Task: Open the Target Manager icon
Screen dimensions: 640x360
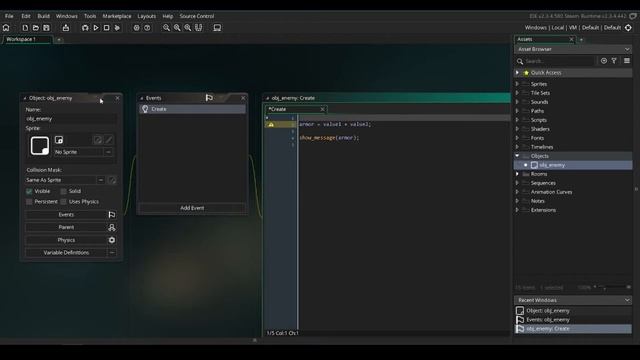Action: click(628, 28)
